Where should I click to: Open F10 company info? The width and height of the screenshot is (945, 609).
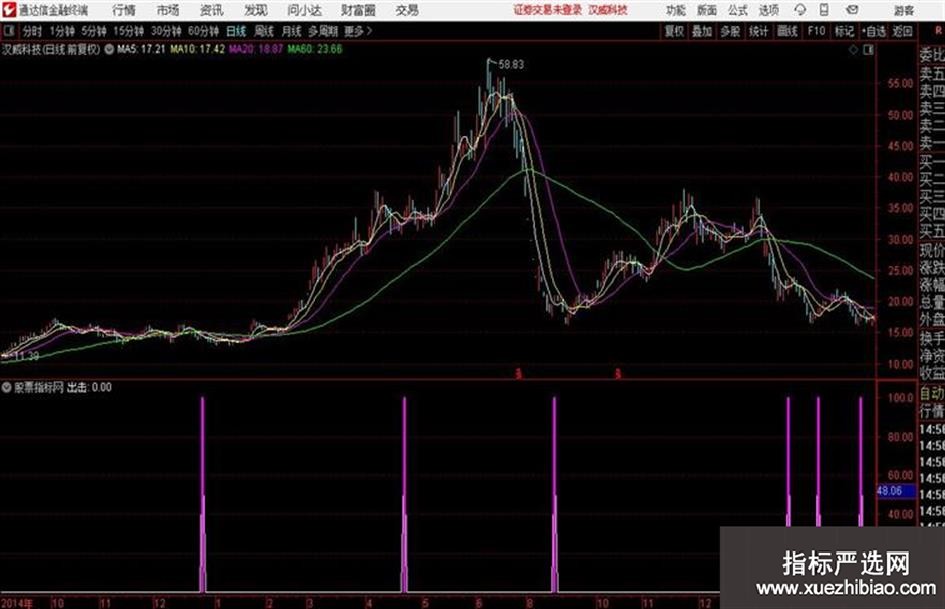[x=816, y=31]
